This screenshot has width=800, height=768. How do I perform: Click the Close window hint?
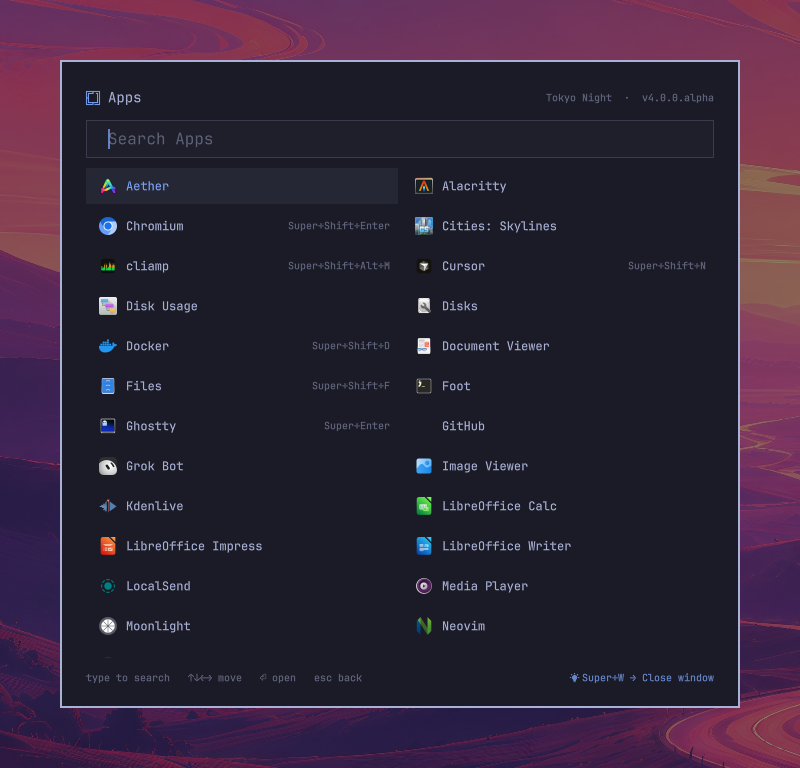click(x=678, y=678)
